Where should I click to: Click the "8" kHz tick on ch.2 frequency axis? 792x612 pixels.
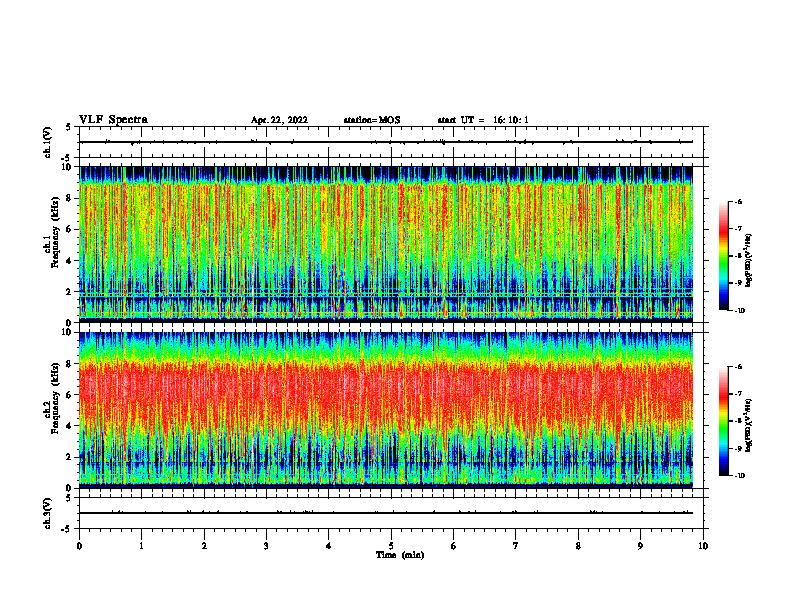pyautogui.click(x=69, y=364)
